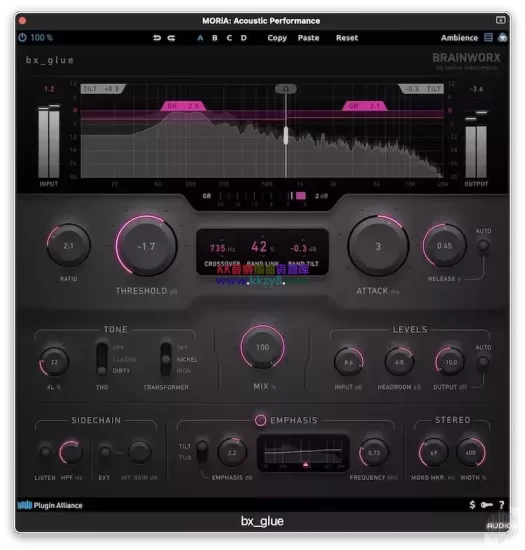The height and width of the screenshot is (550, 525).
Task: Select preset slot D
Action: (x=243, y=38)
